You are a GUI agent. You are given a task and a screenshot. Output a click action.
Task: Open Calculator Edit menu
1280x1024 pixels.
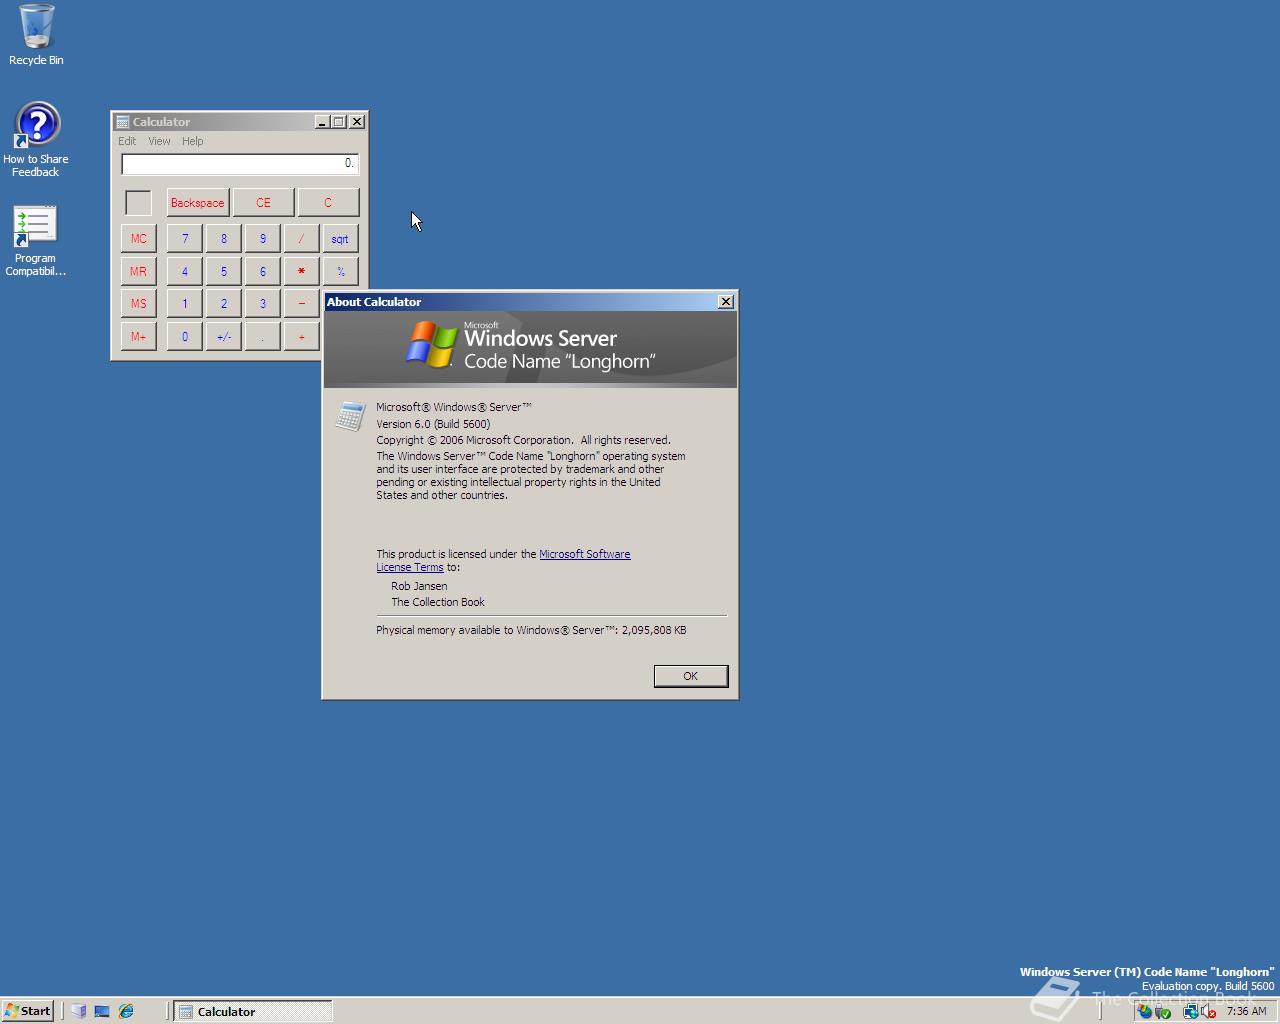[127, 141]
